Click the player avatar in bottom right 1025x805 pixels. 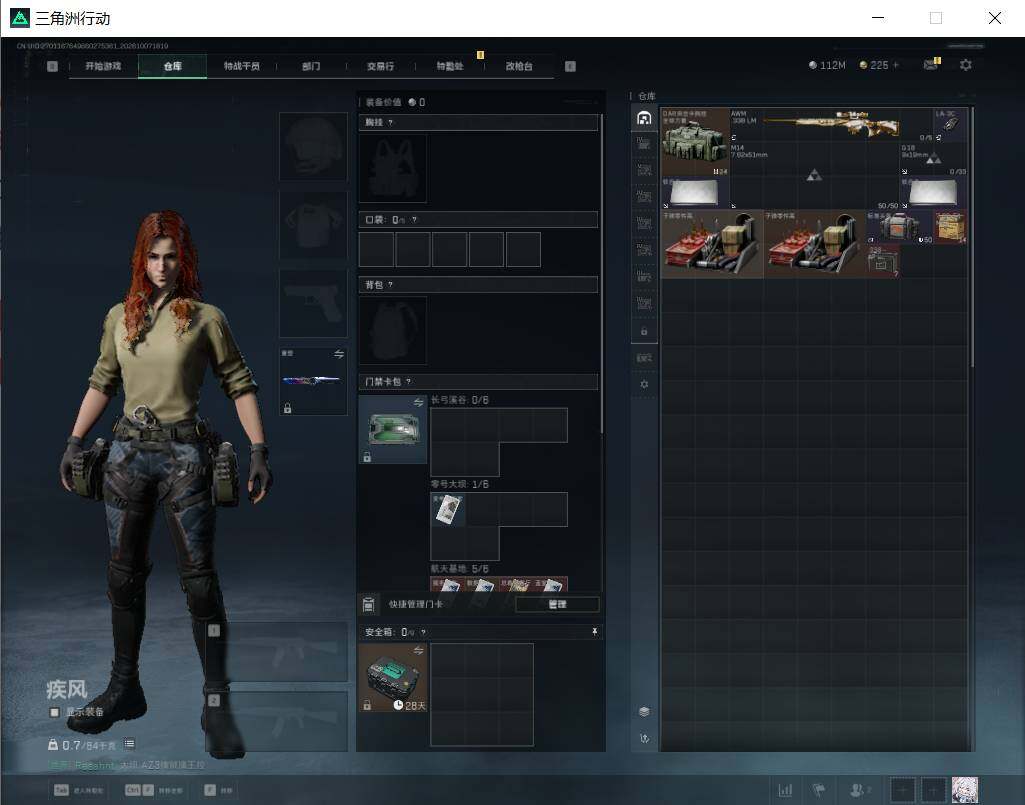(x=965, y=790)
